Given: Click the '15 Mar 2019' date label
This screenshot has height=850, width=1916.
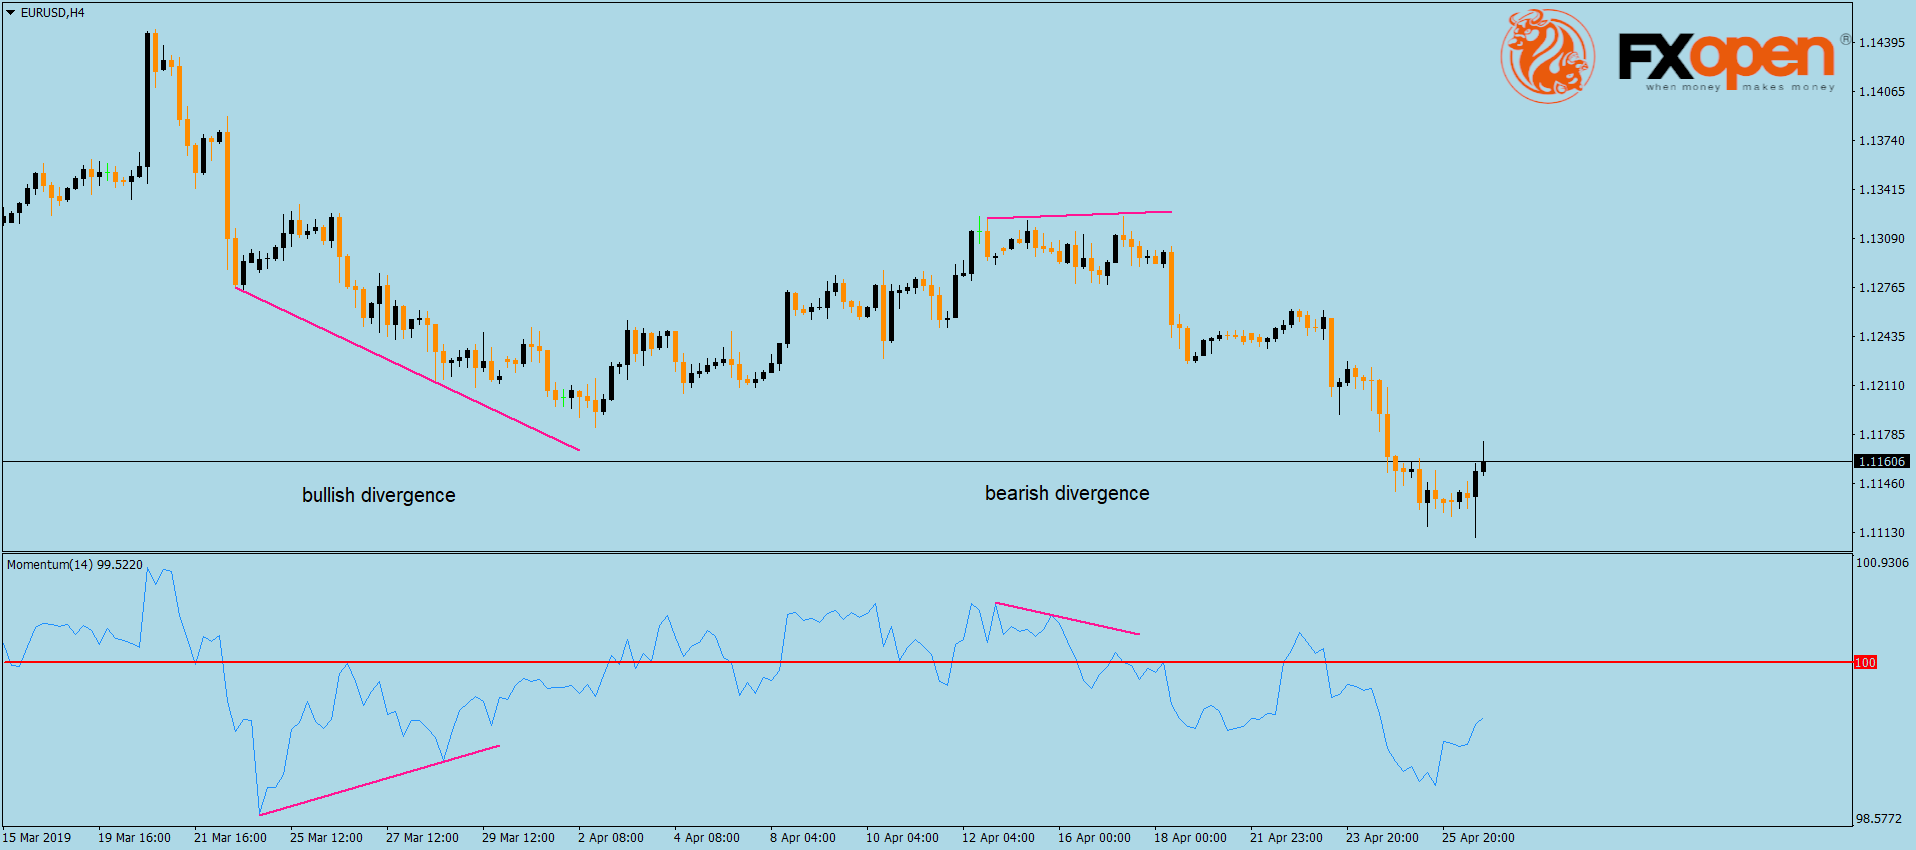Looking at the screenshot, I should coord(37,838).
